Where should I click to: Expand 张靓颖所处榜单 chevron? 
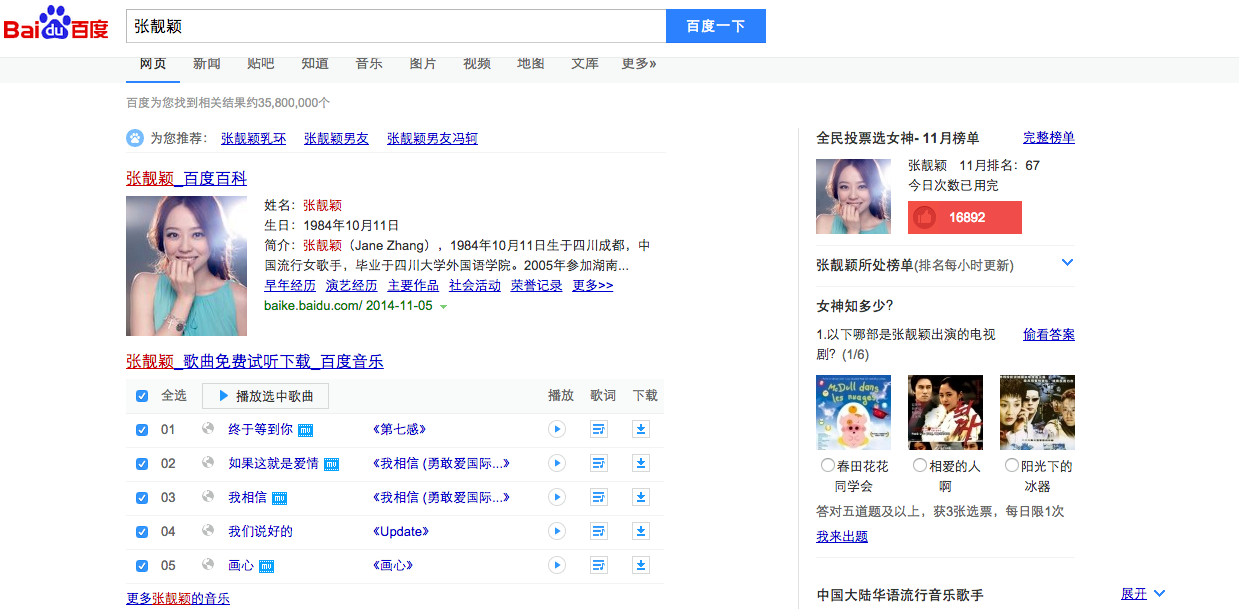pos(1067,263)
